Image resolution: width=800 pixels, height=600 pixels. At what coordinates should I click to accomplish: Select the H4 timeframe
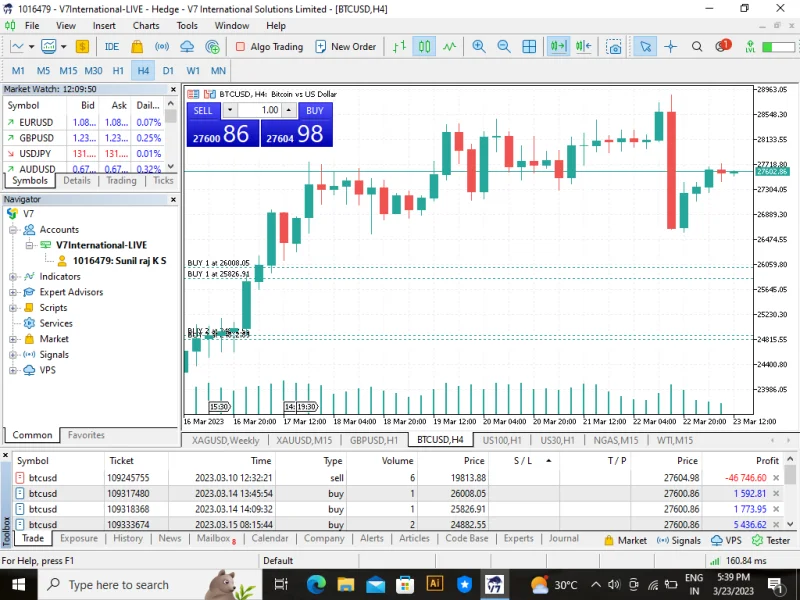coord(143,71)
